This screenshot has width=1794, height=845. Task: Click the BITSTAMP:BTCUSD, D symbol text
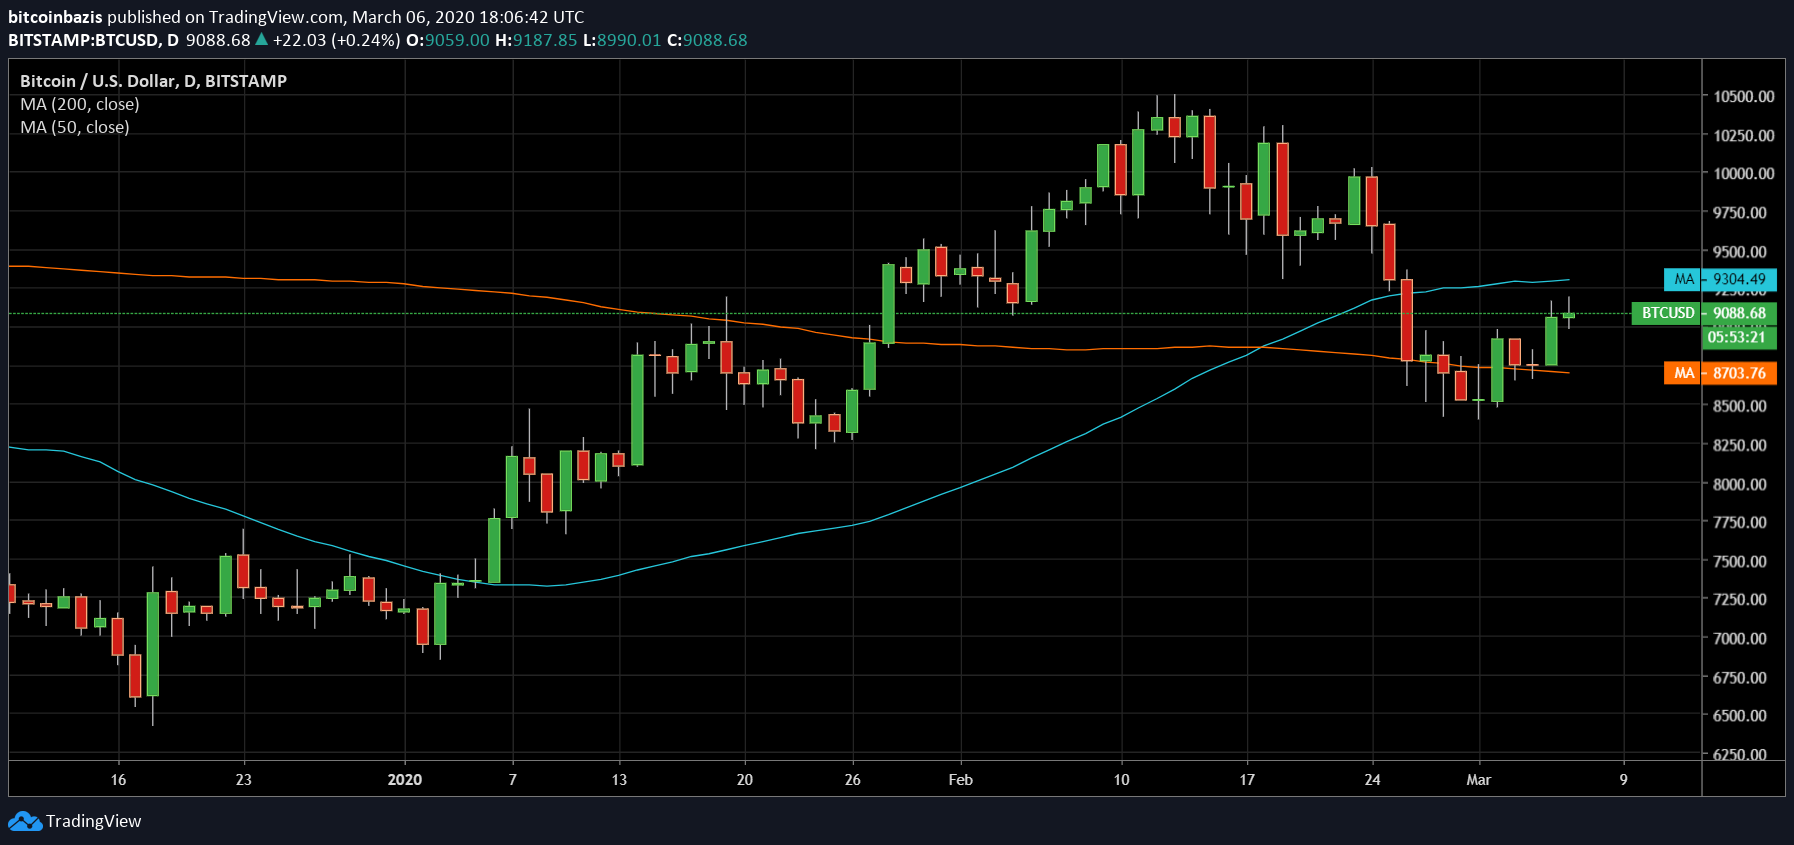[93, 40]
